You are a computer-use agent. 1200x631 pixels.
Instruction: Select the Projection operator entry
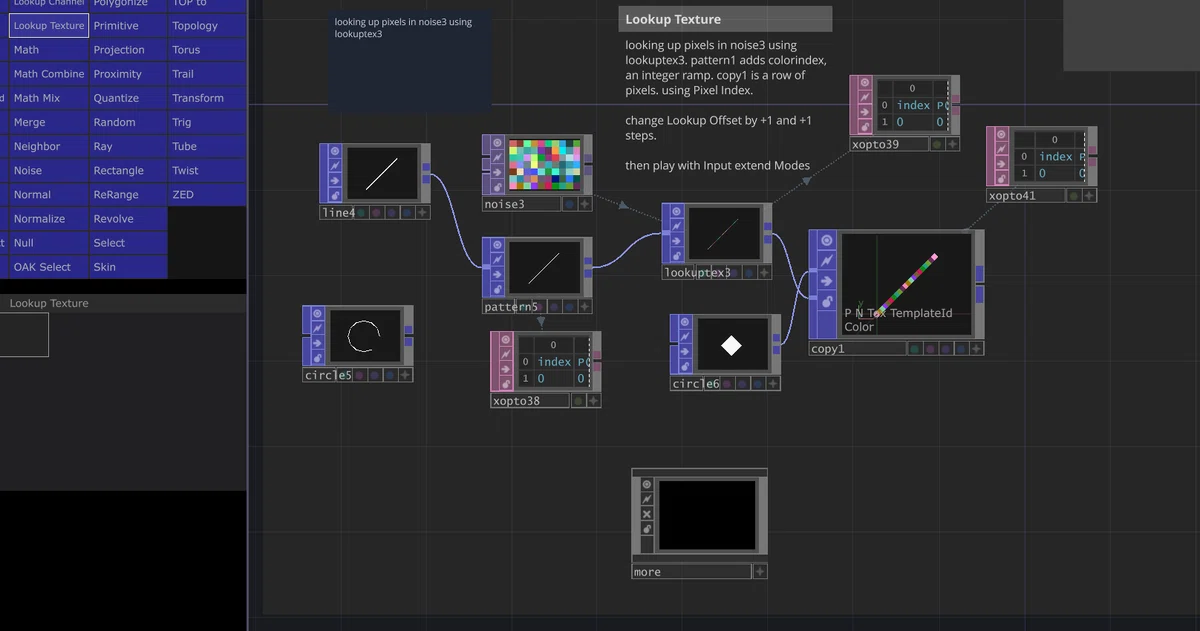(128, 50)
